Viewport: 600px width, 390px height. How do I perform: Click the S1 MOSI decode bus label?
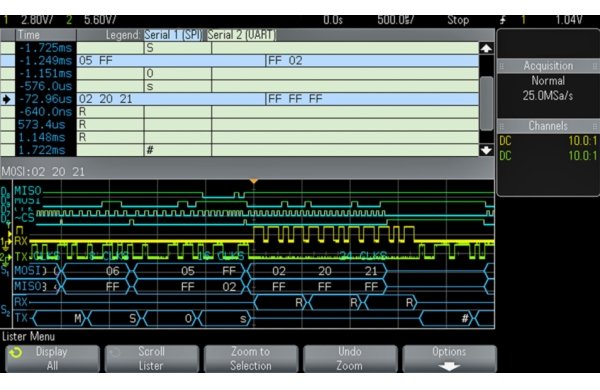(x=27, y=271)
